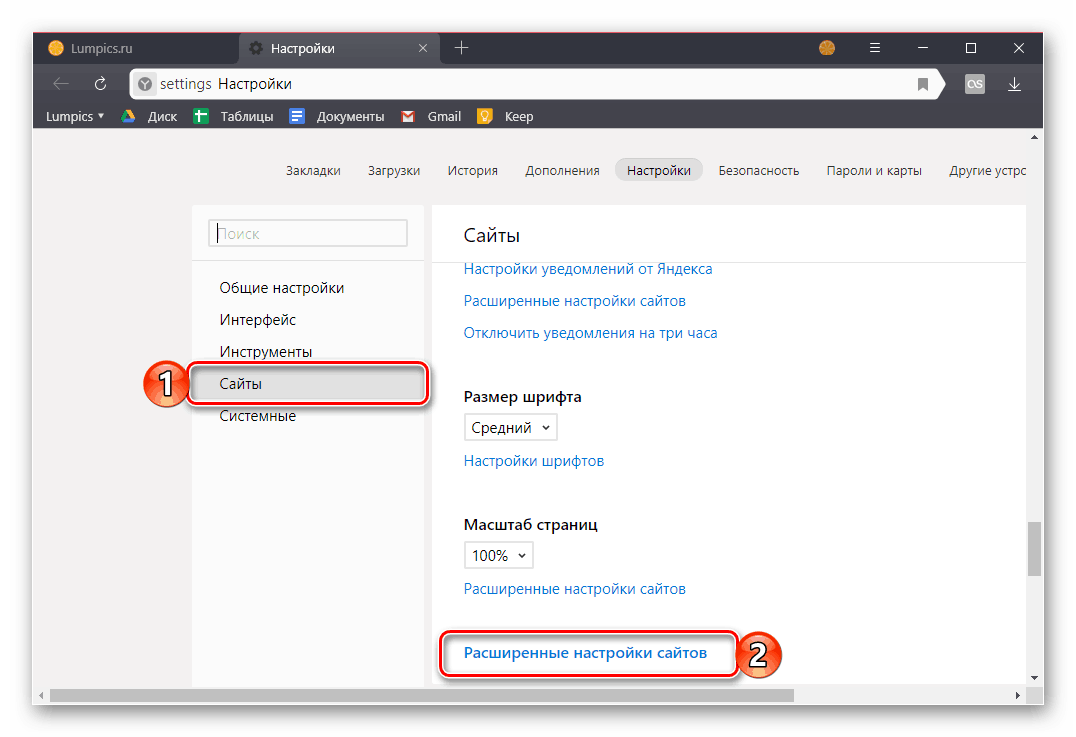Open the 100% page zoom dropdown
1076x737 pixels.
pyautogui.click(x=498, y=555)
